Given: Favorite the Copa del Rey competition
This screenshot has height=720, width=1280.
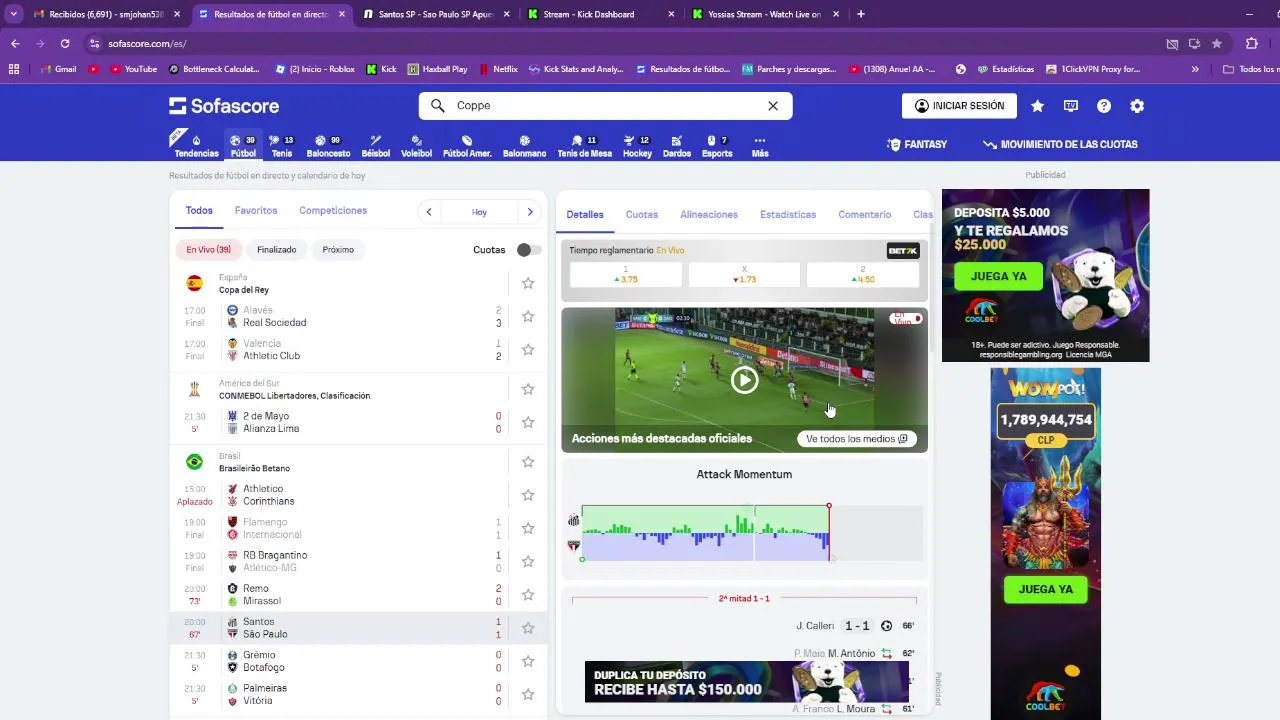Looking at the screenshot, I should [x=528, y=284].
